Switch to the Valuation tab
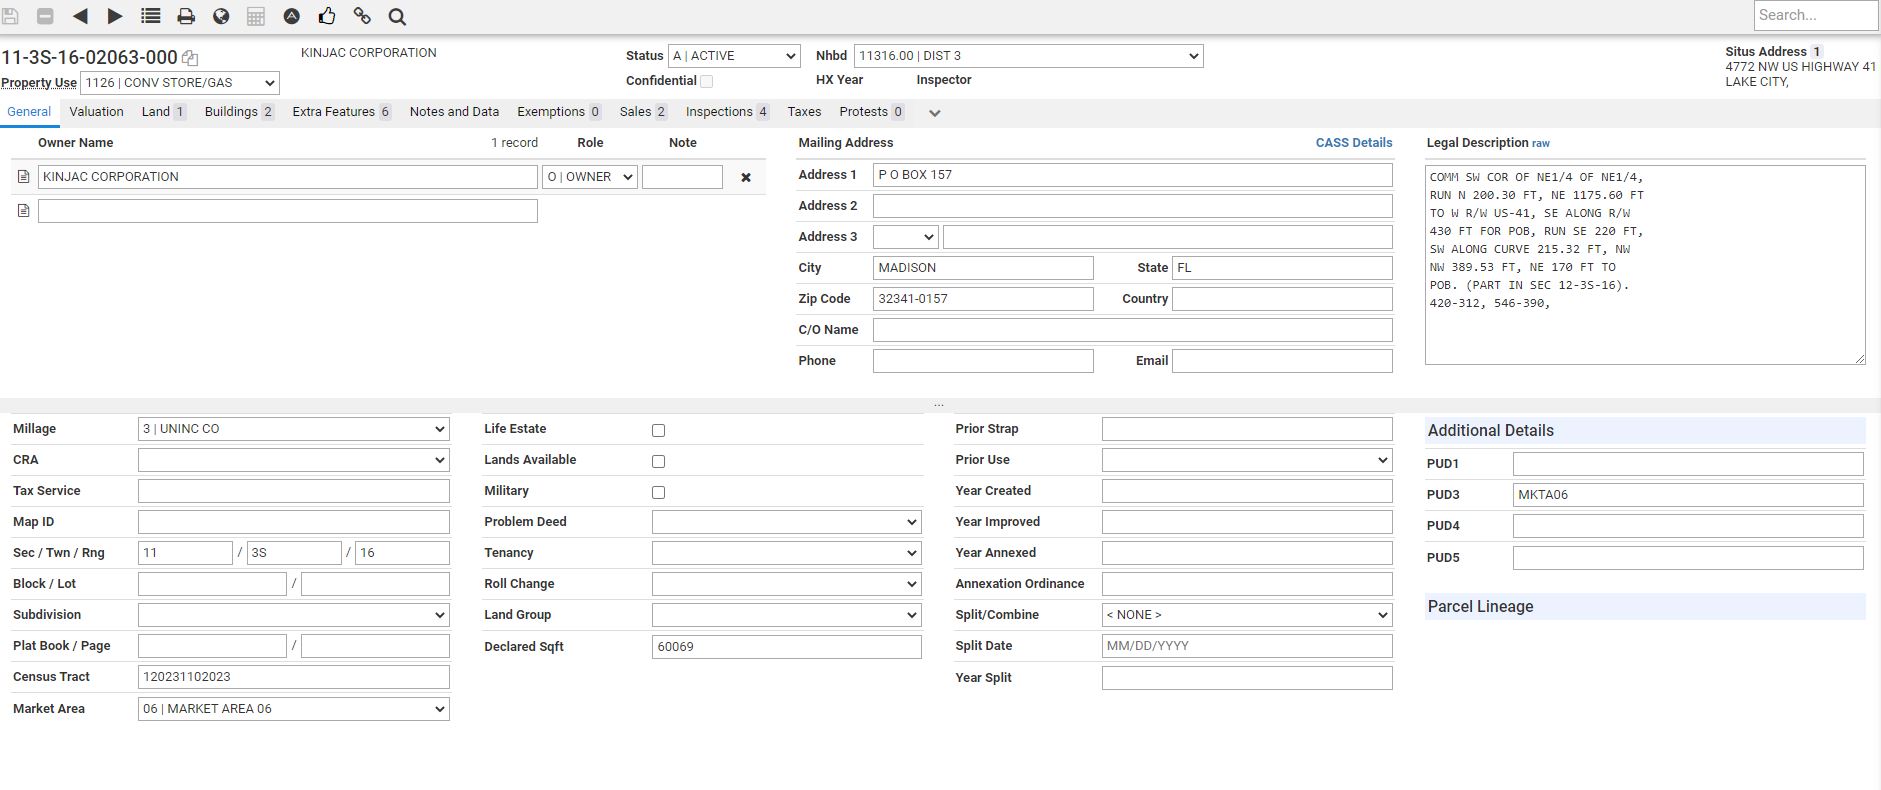This screenshot has height=790, width=1881. (x=96, y=112)
